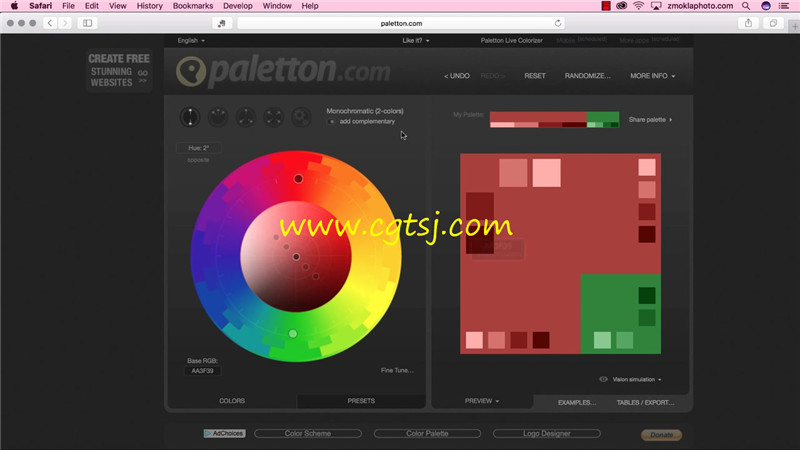Open the Apple menu
This screenshot has height=450, width=800.
pos(14,6)
